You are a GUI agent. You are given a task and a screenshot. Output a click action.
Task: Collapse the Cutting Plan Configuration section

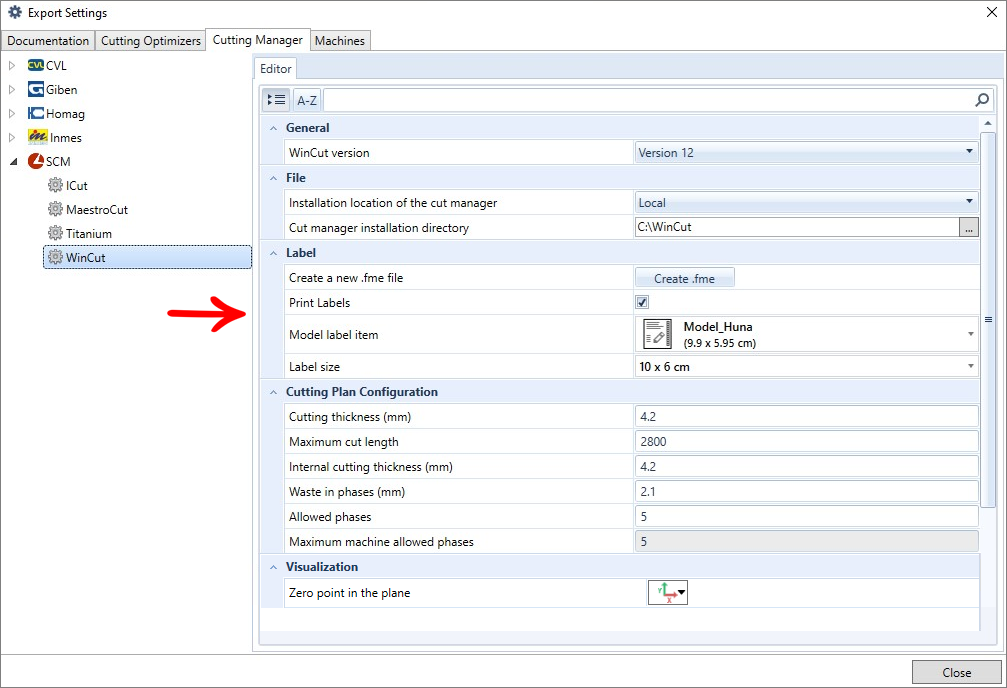tap(274, 393)
